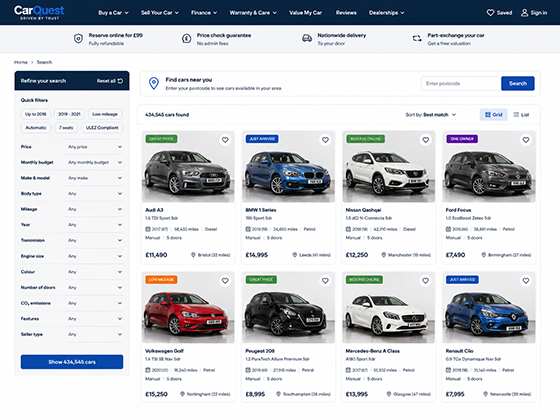Click the CarQuest logo

[x=39, y=12]
